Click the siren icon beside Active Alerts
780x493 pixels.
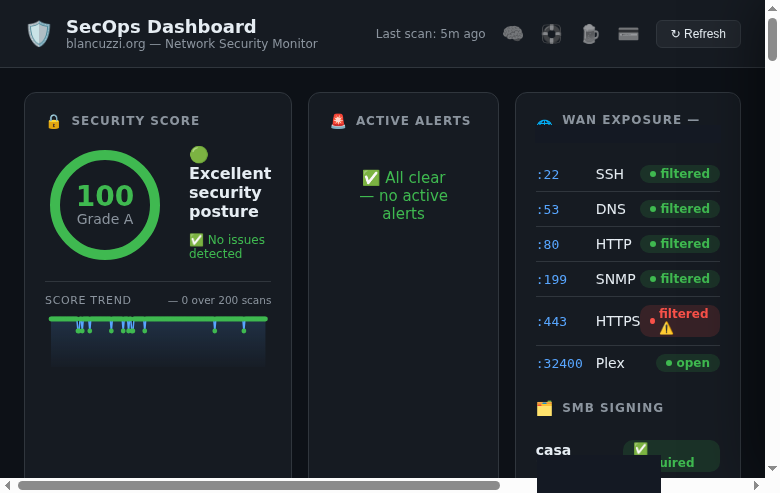click(x=338, y=121)
